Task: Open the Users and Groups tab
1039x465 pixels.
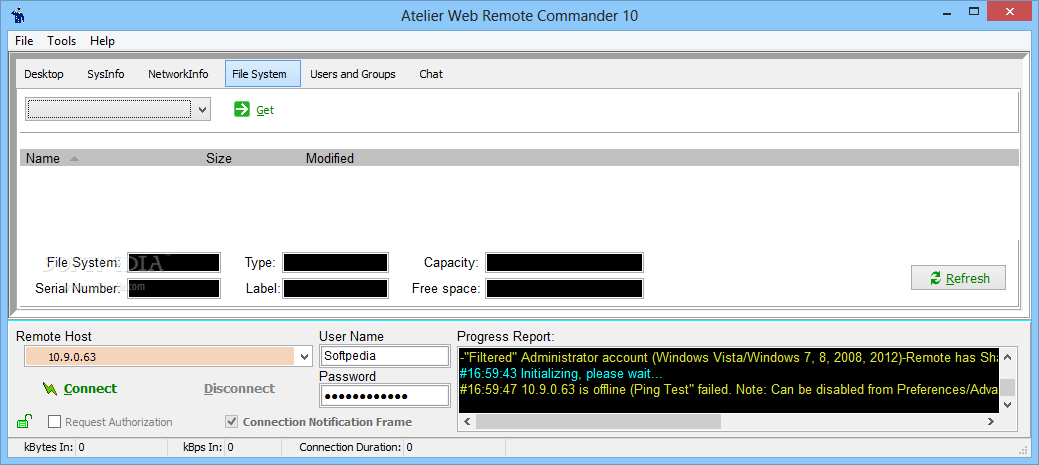Action: pyautogui.click(x=353, y=74)
